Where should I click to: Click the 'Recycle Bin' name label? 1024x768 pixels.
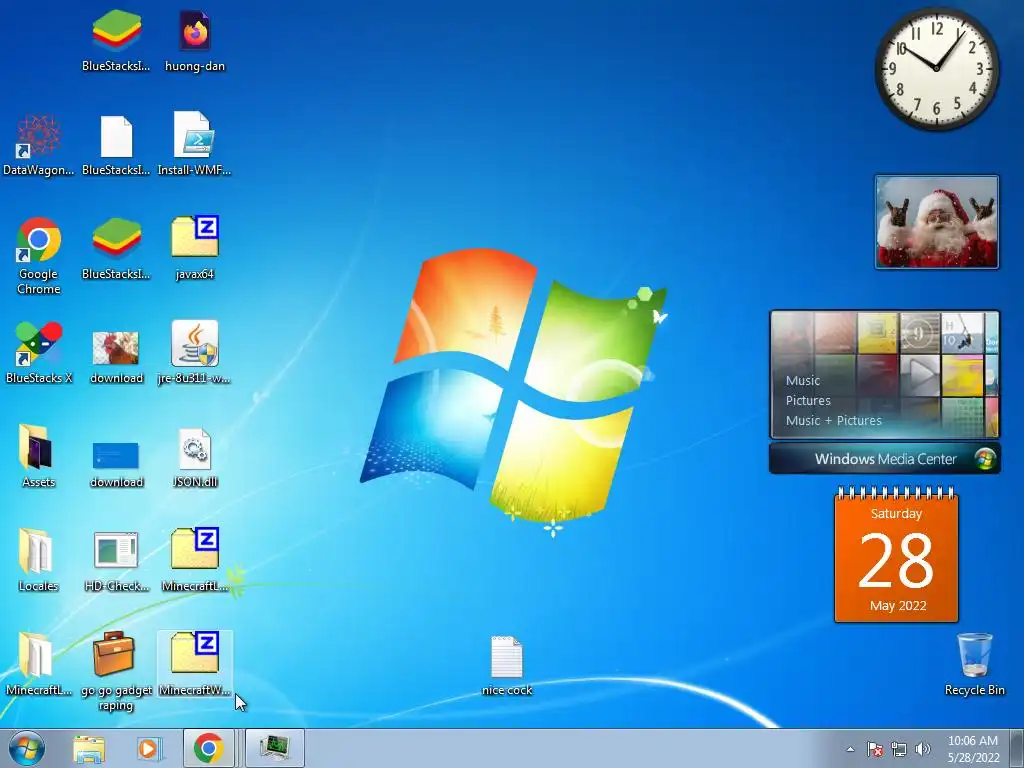(x=974, y=690)
